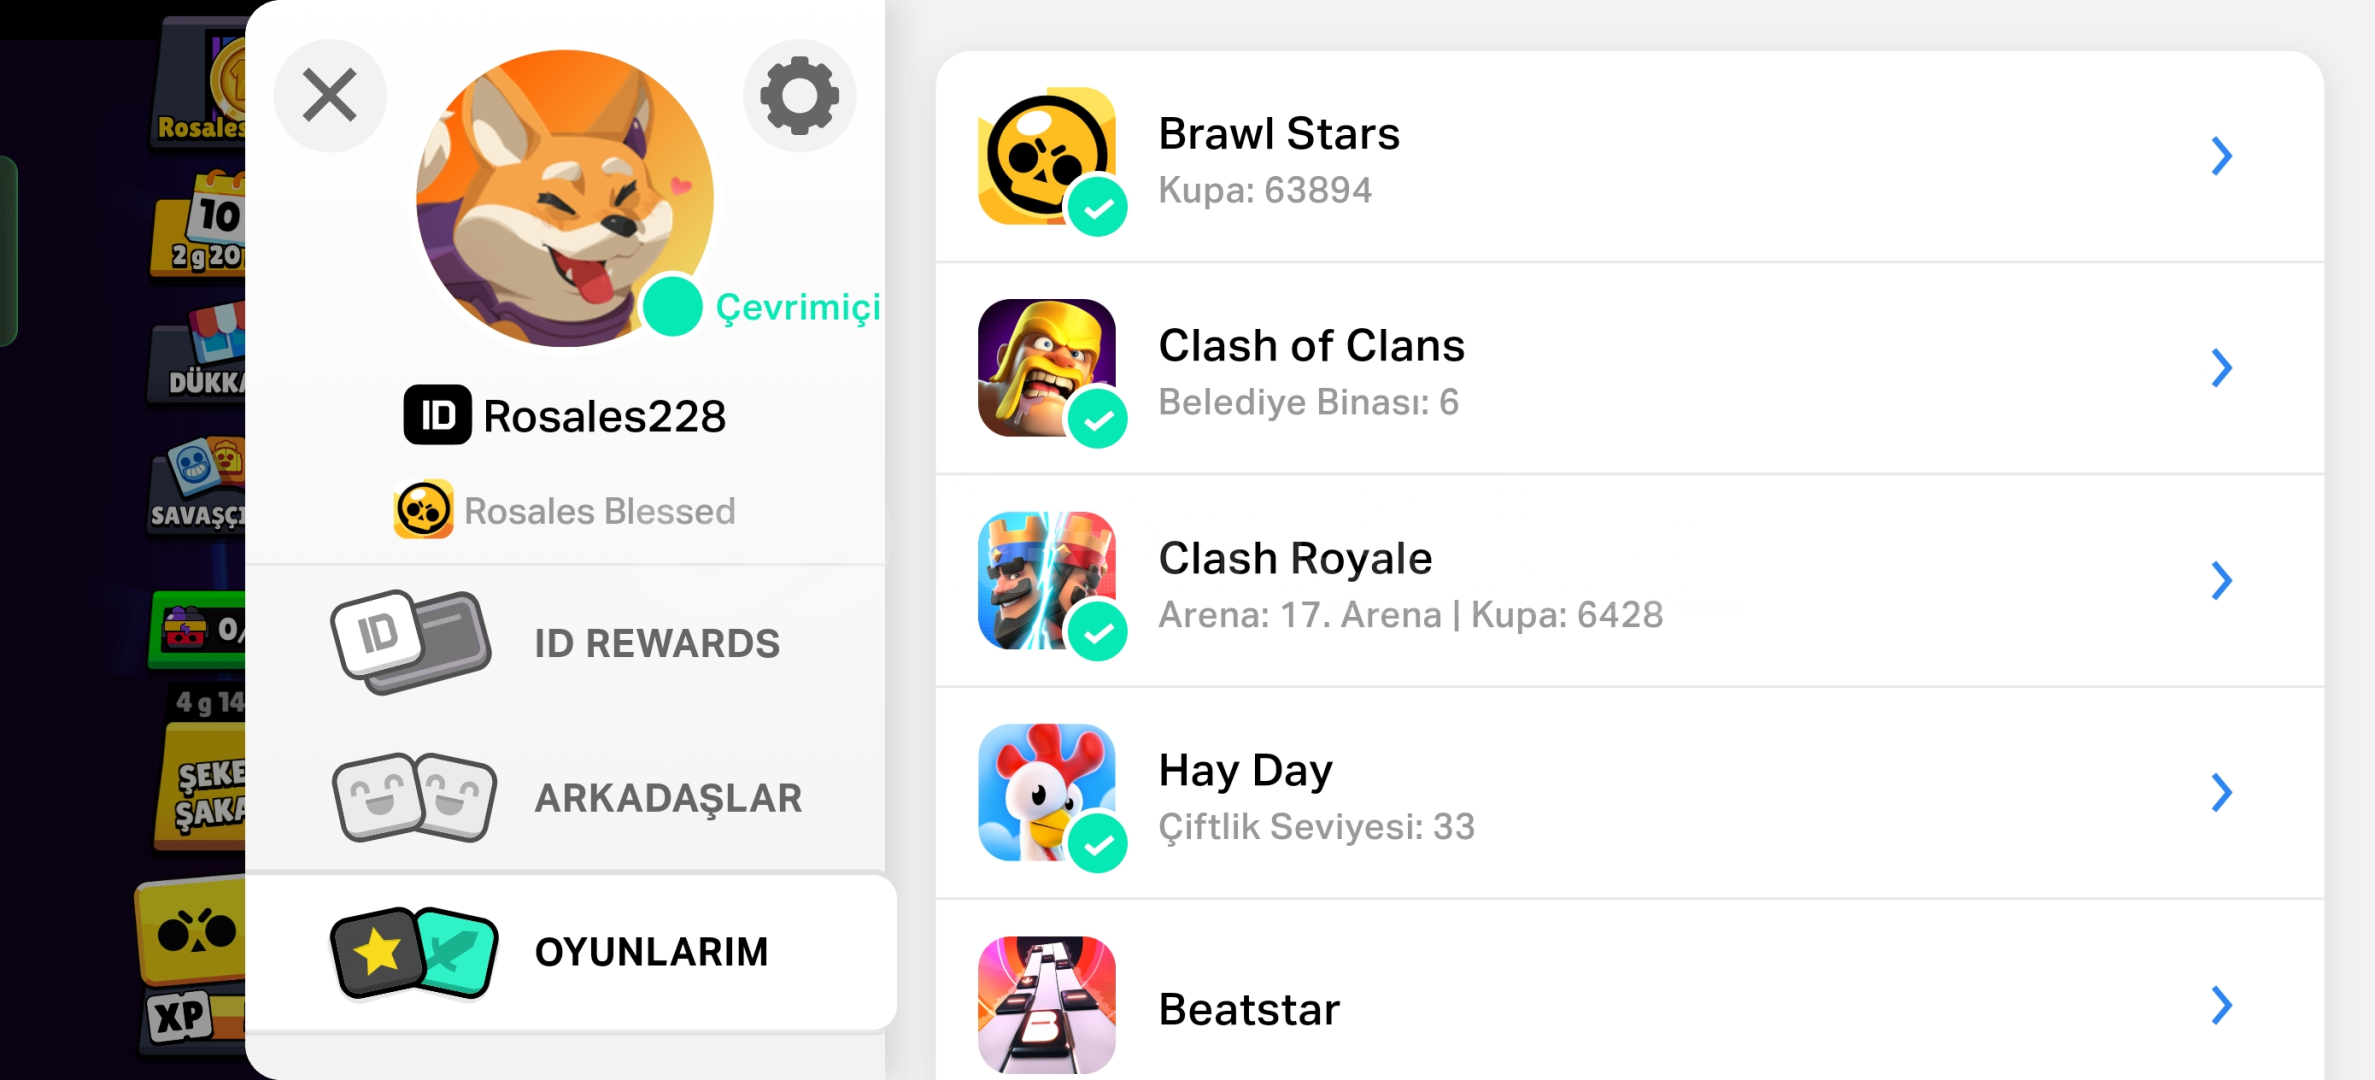Open the settings gear icon
The height and width of the screenshot is (1080, 2375).
click(x=799, y=96)
